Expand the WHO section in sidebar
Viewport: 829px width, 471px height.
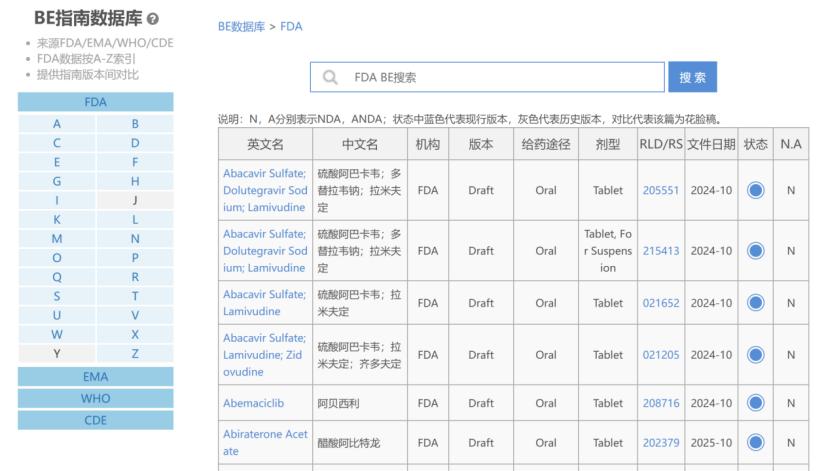[x=95, y=398]
